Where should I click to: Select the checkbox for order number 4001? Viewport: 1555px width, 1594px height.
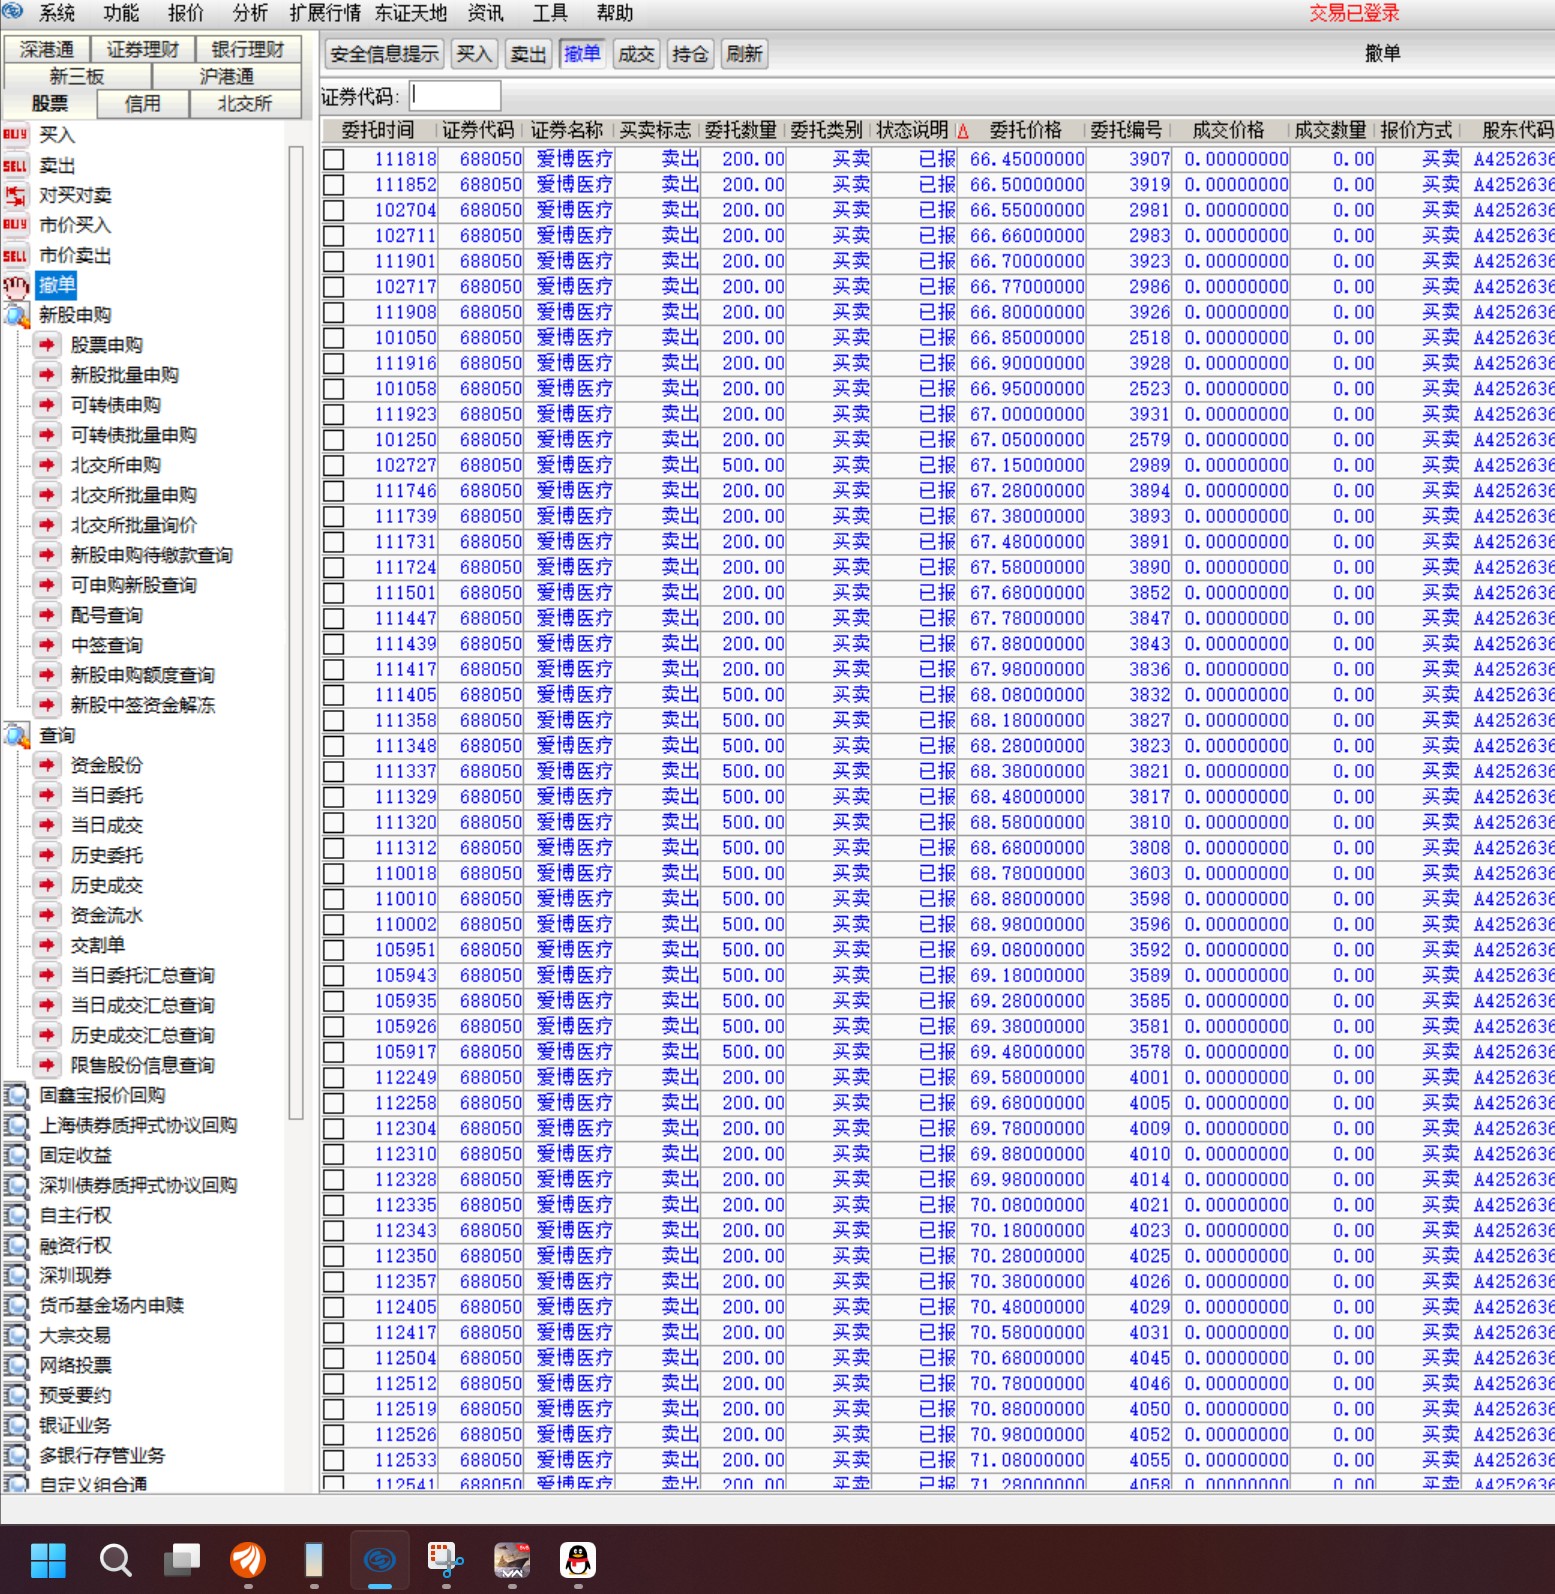click(x=334, y=1078)
